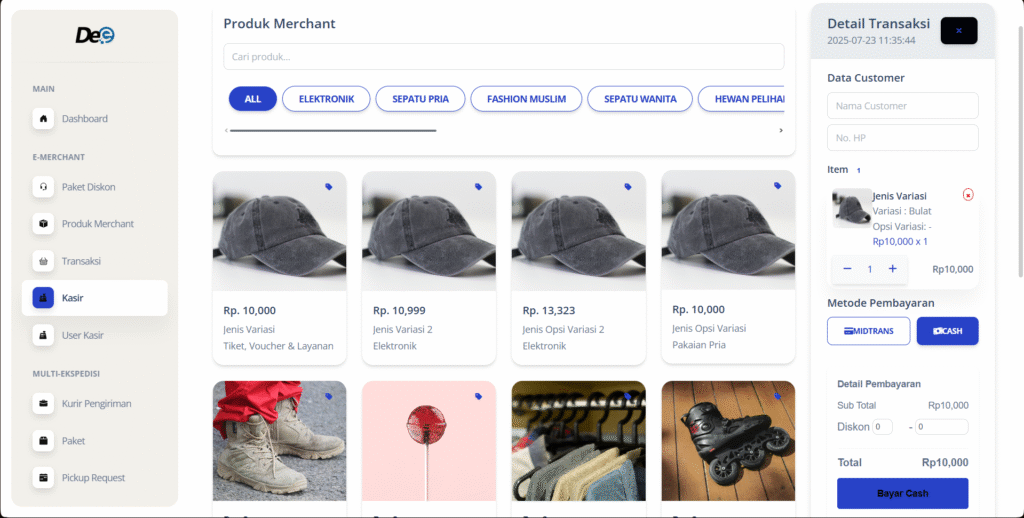Select CASH payment method
This screenshot has height=518, width=1024.
click(947, 331)
